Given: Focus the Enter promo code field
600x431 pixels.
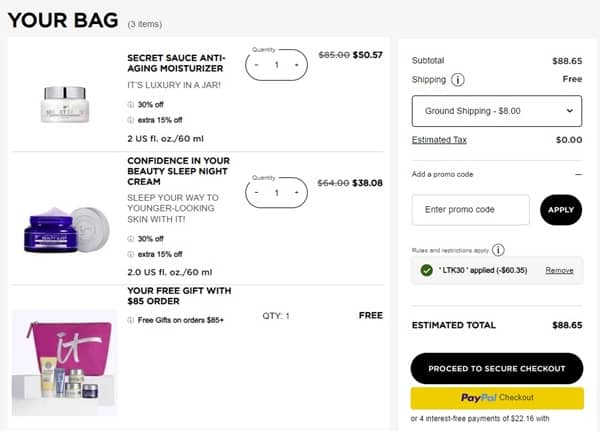Looking at the screenshot, I should tap(470, 210).
